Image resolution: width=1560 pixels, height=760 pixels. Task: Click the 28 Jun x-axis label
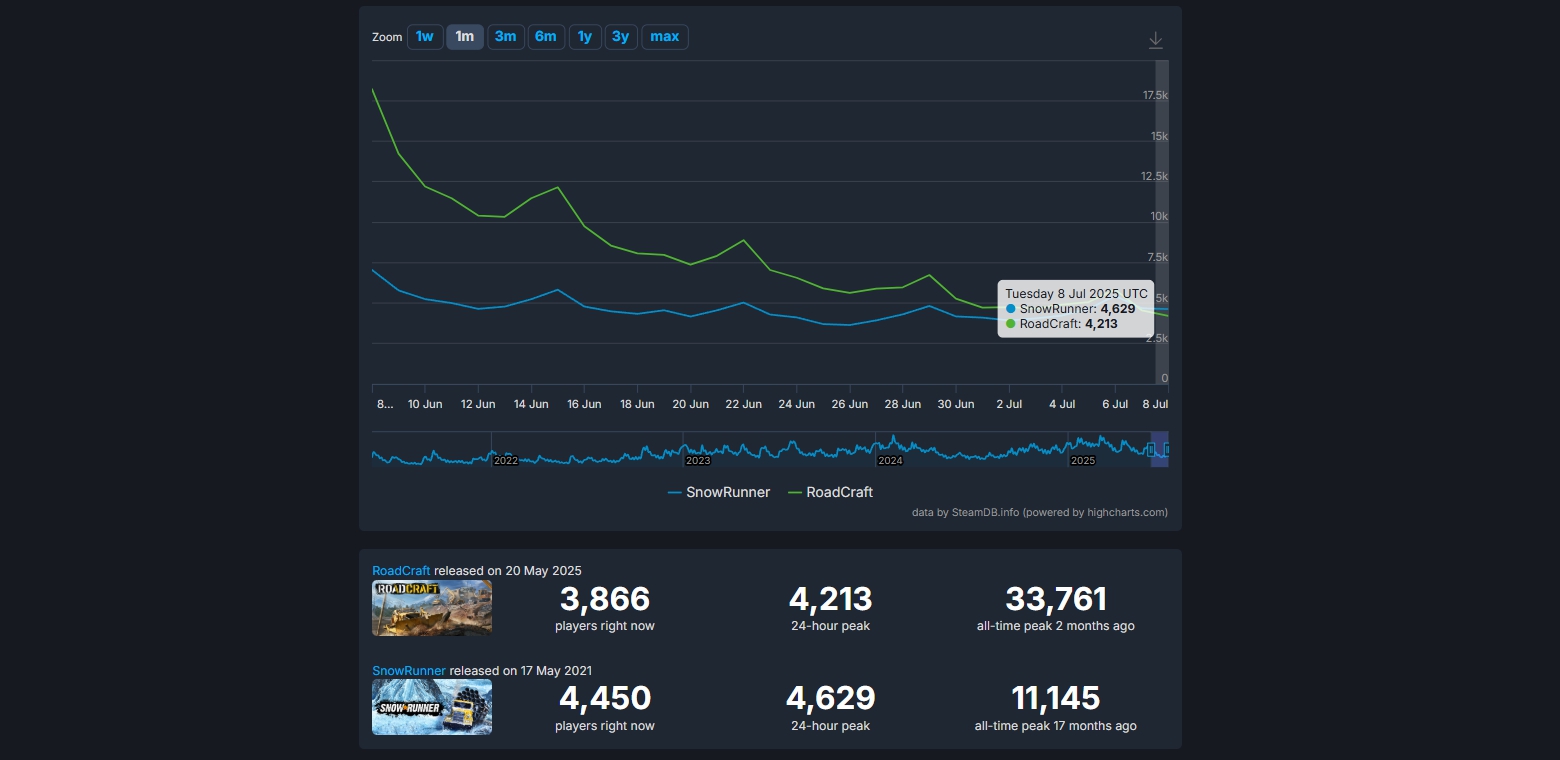click(x=903, y=405)
